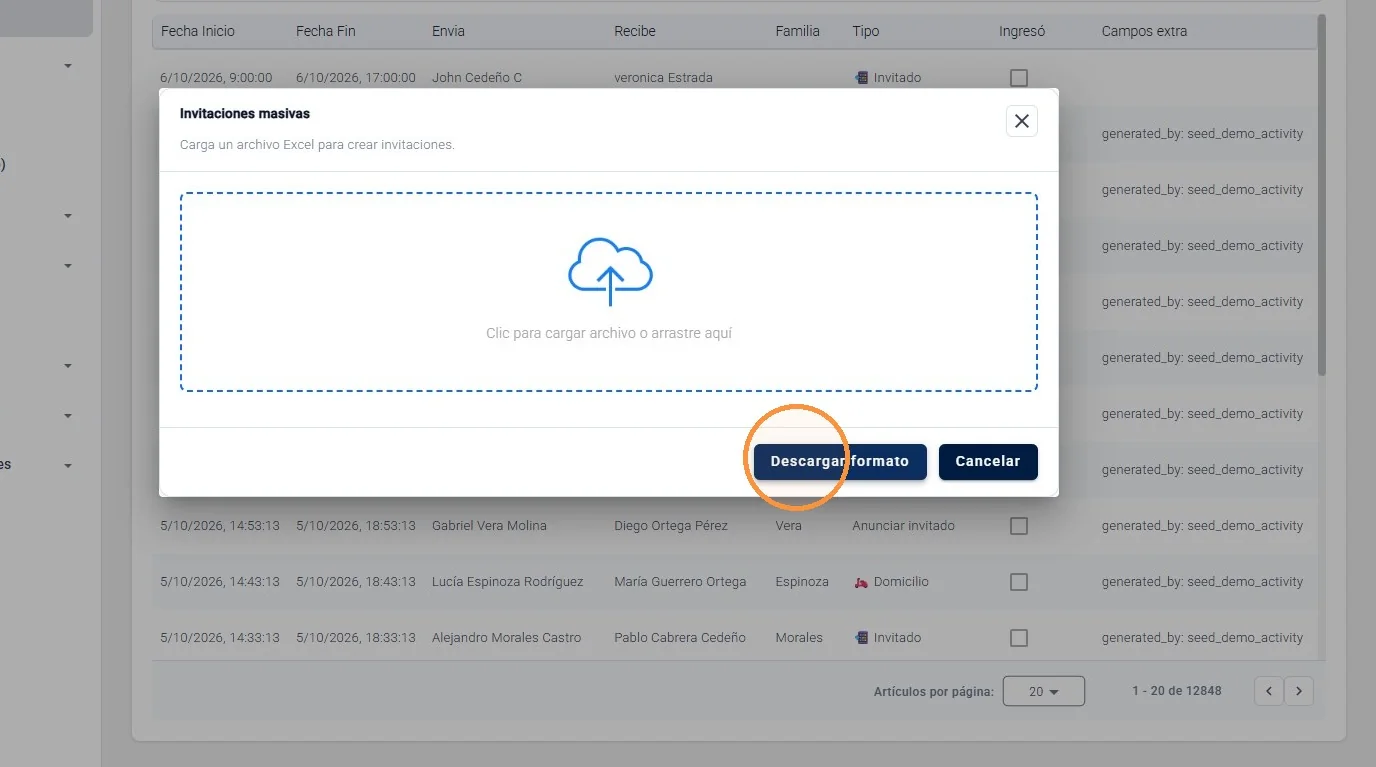
Task: Check Ingresó box for Diego Ortega Pérez
Action: pyautogui.click(x=1019, y=526)
